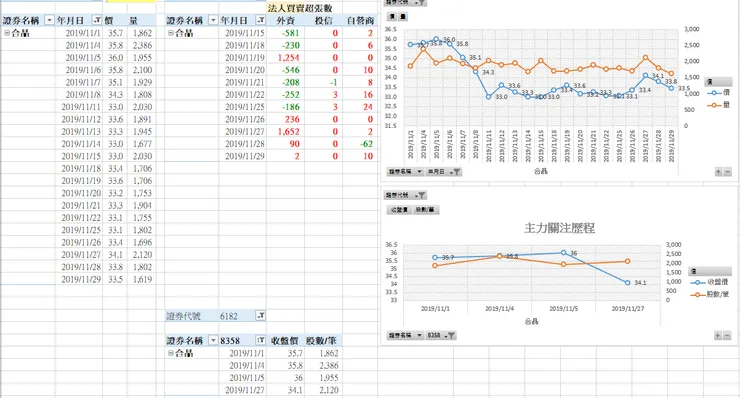Expand entire field plus button on bottom chart
The width and height of the screenshot is (740, 398).
[x=717, y=336]
